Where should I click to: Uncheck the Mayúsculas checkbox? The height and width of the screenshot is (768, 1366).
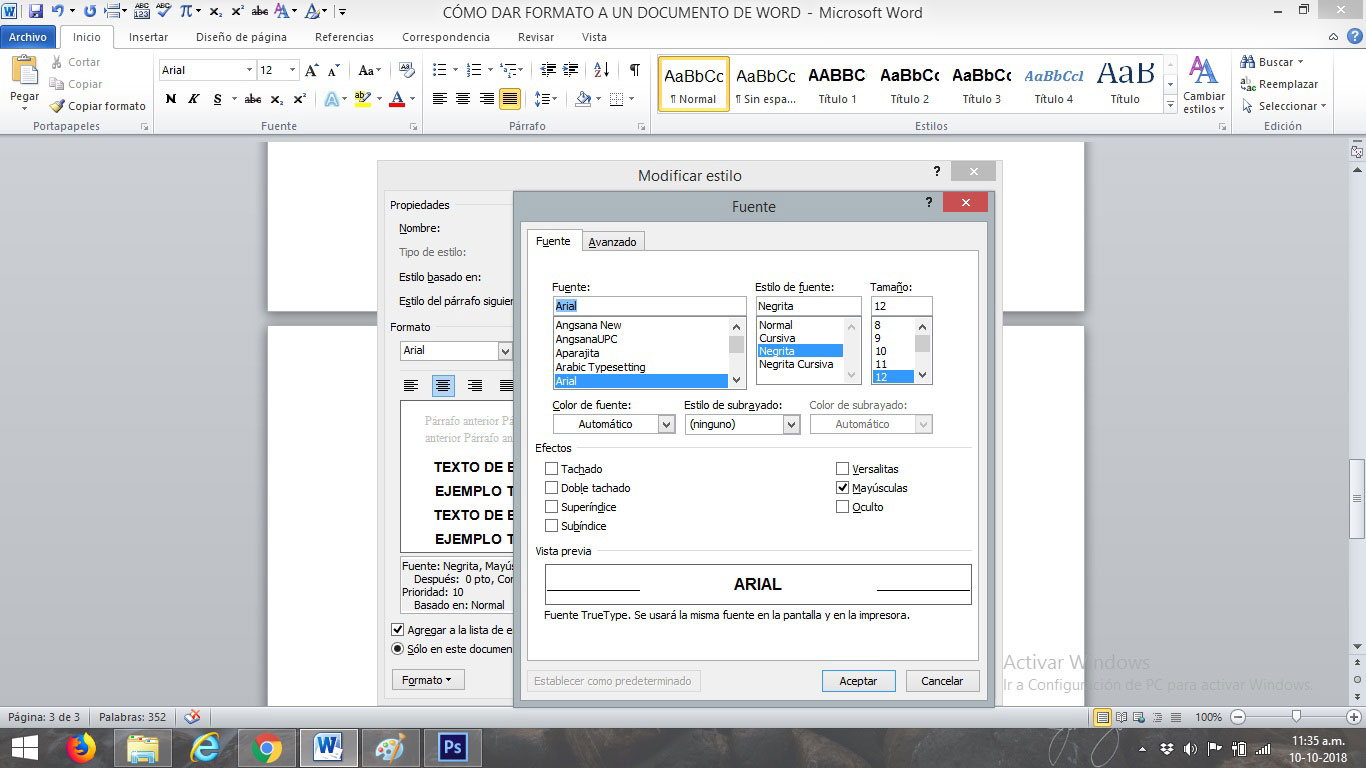843,488
